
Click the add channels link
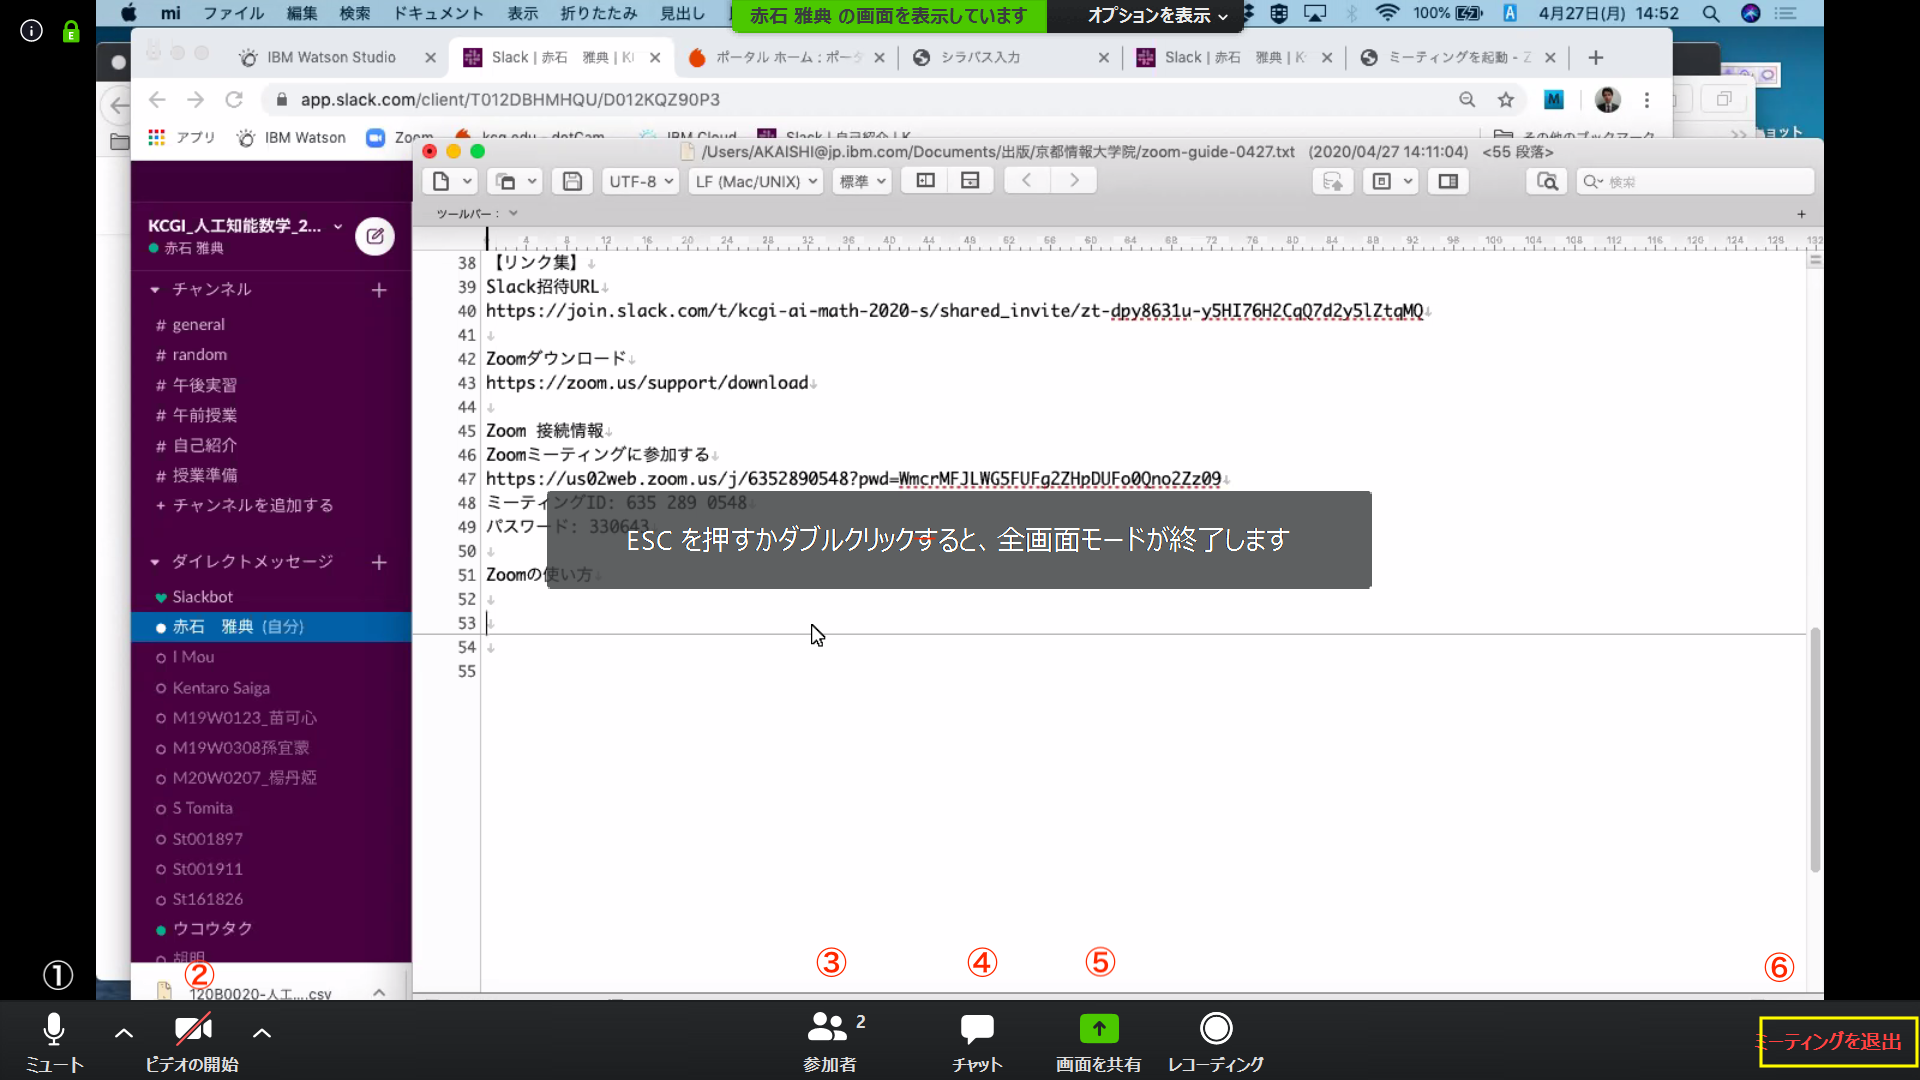(x=245, y=505)
